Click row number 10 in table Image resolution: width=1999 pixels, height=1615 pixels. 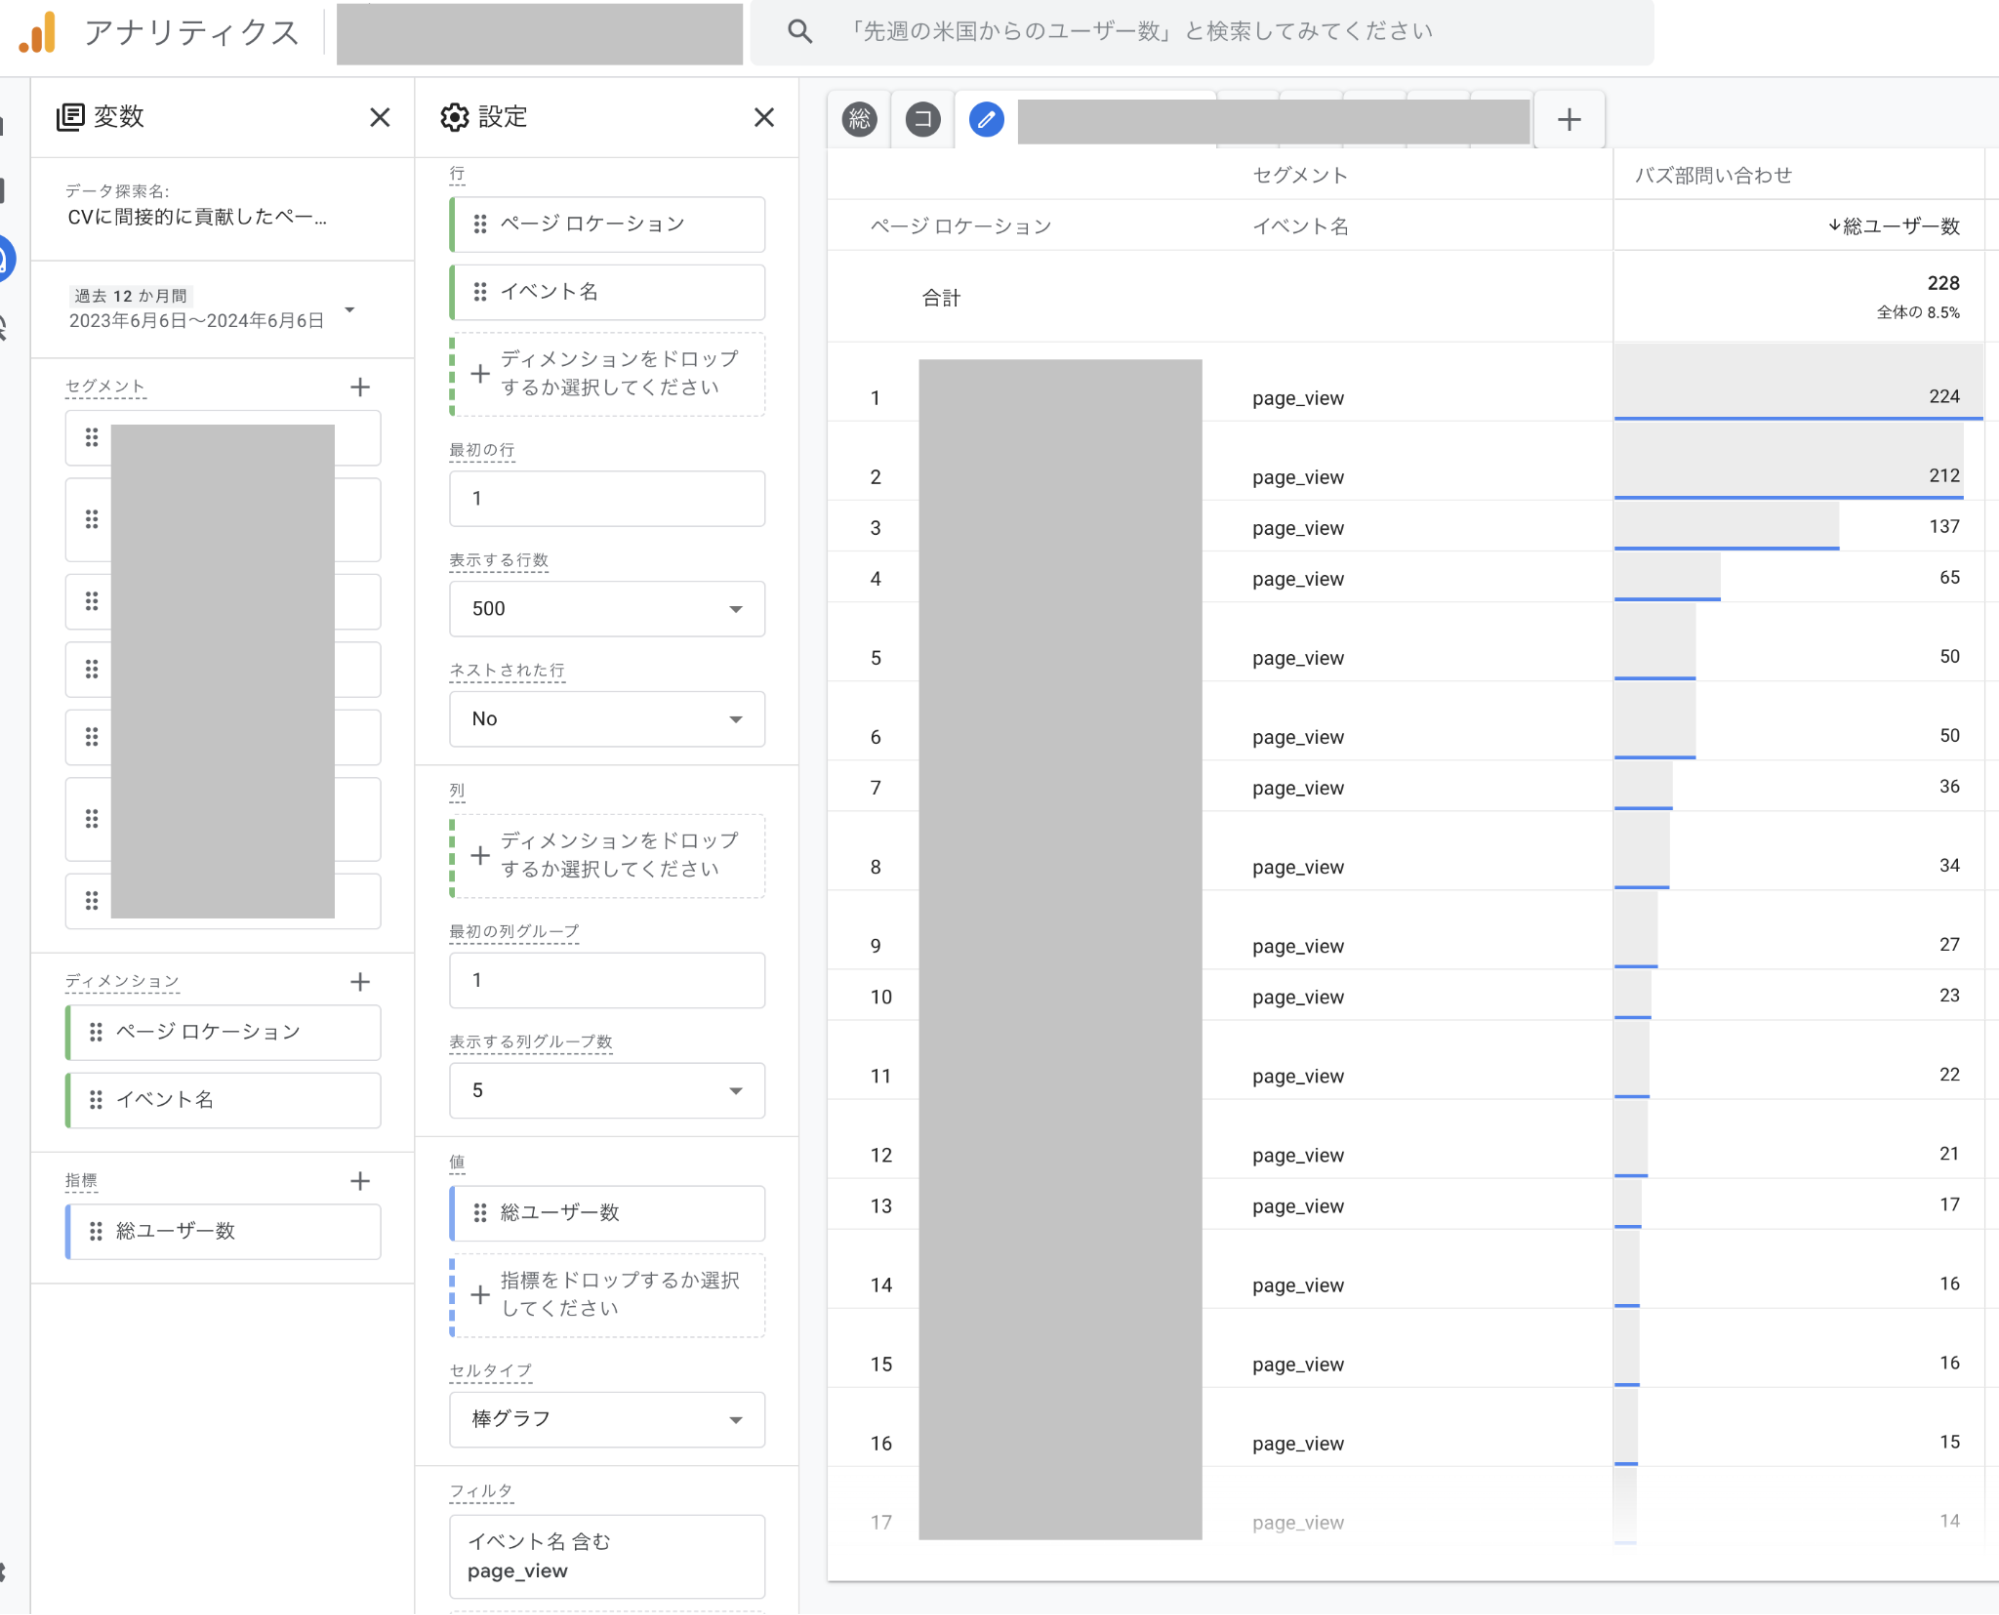(880, 998)
